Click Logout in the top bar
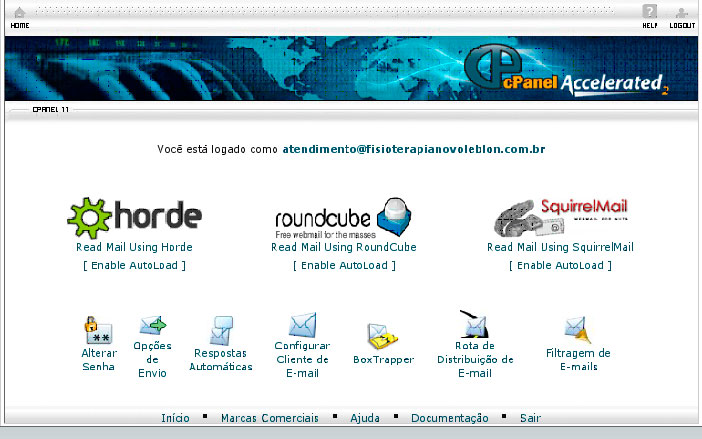Viewport: 702px width, 439px height. [681, 15]
